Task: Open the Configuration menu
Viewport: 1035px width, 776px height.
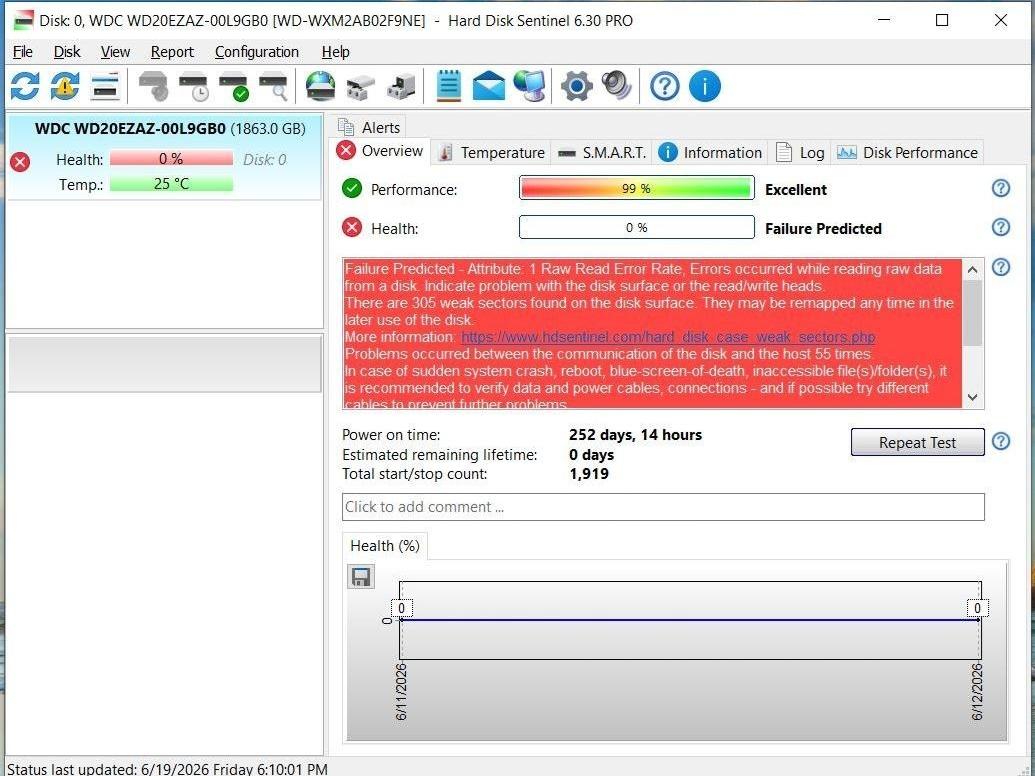Action: point(257,51)
